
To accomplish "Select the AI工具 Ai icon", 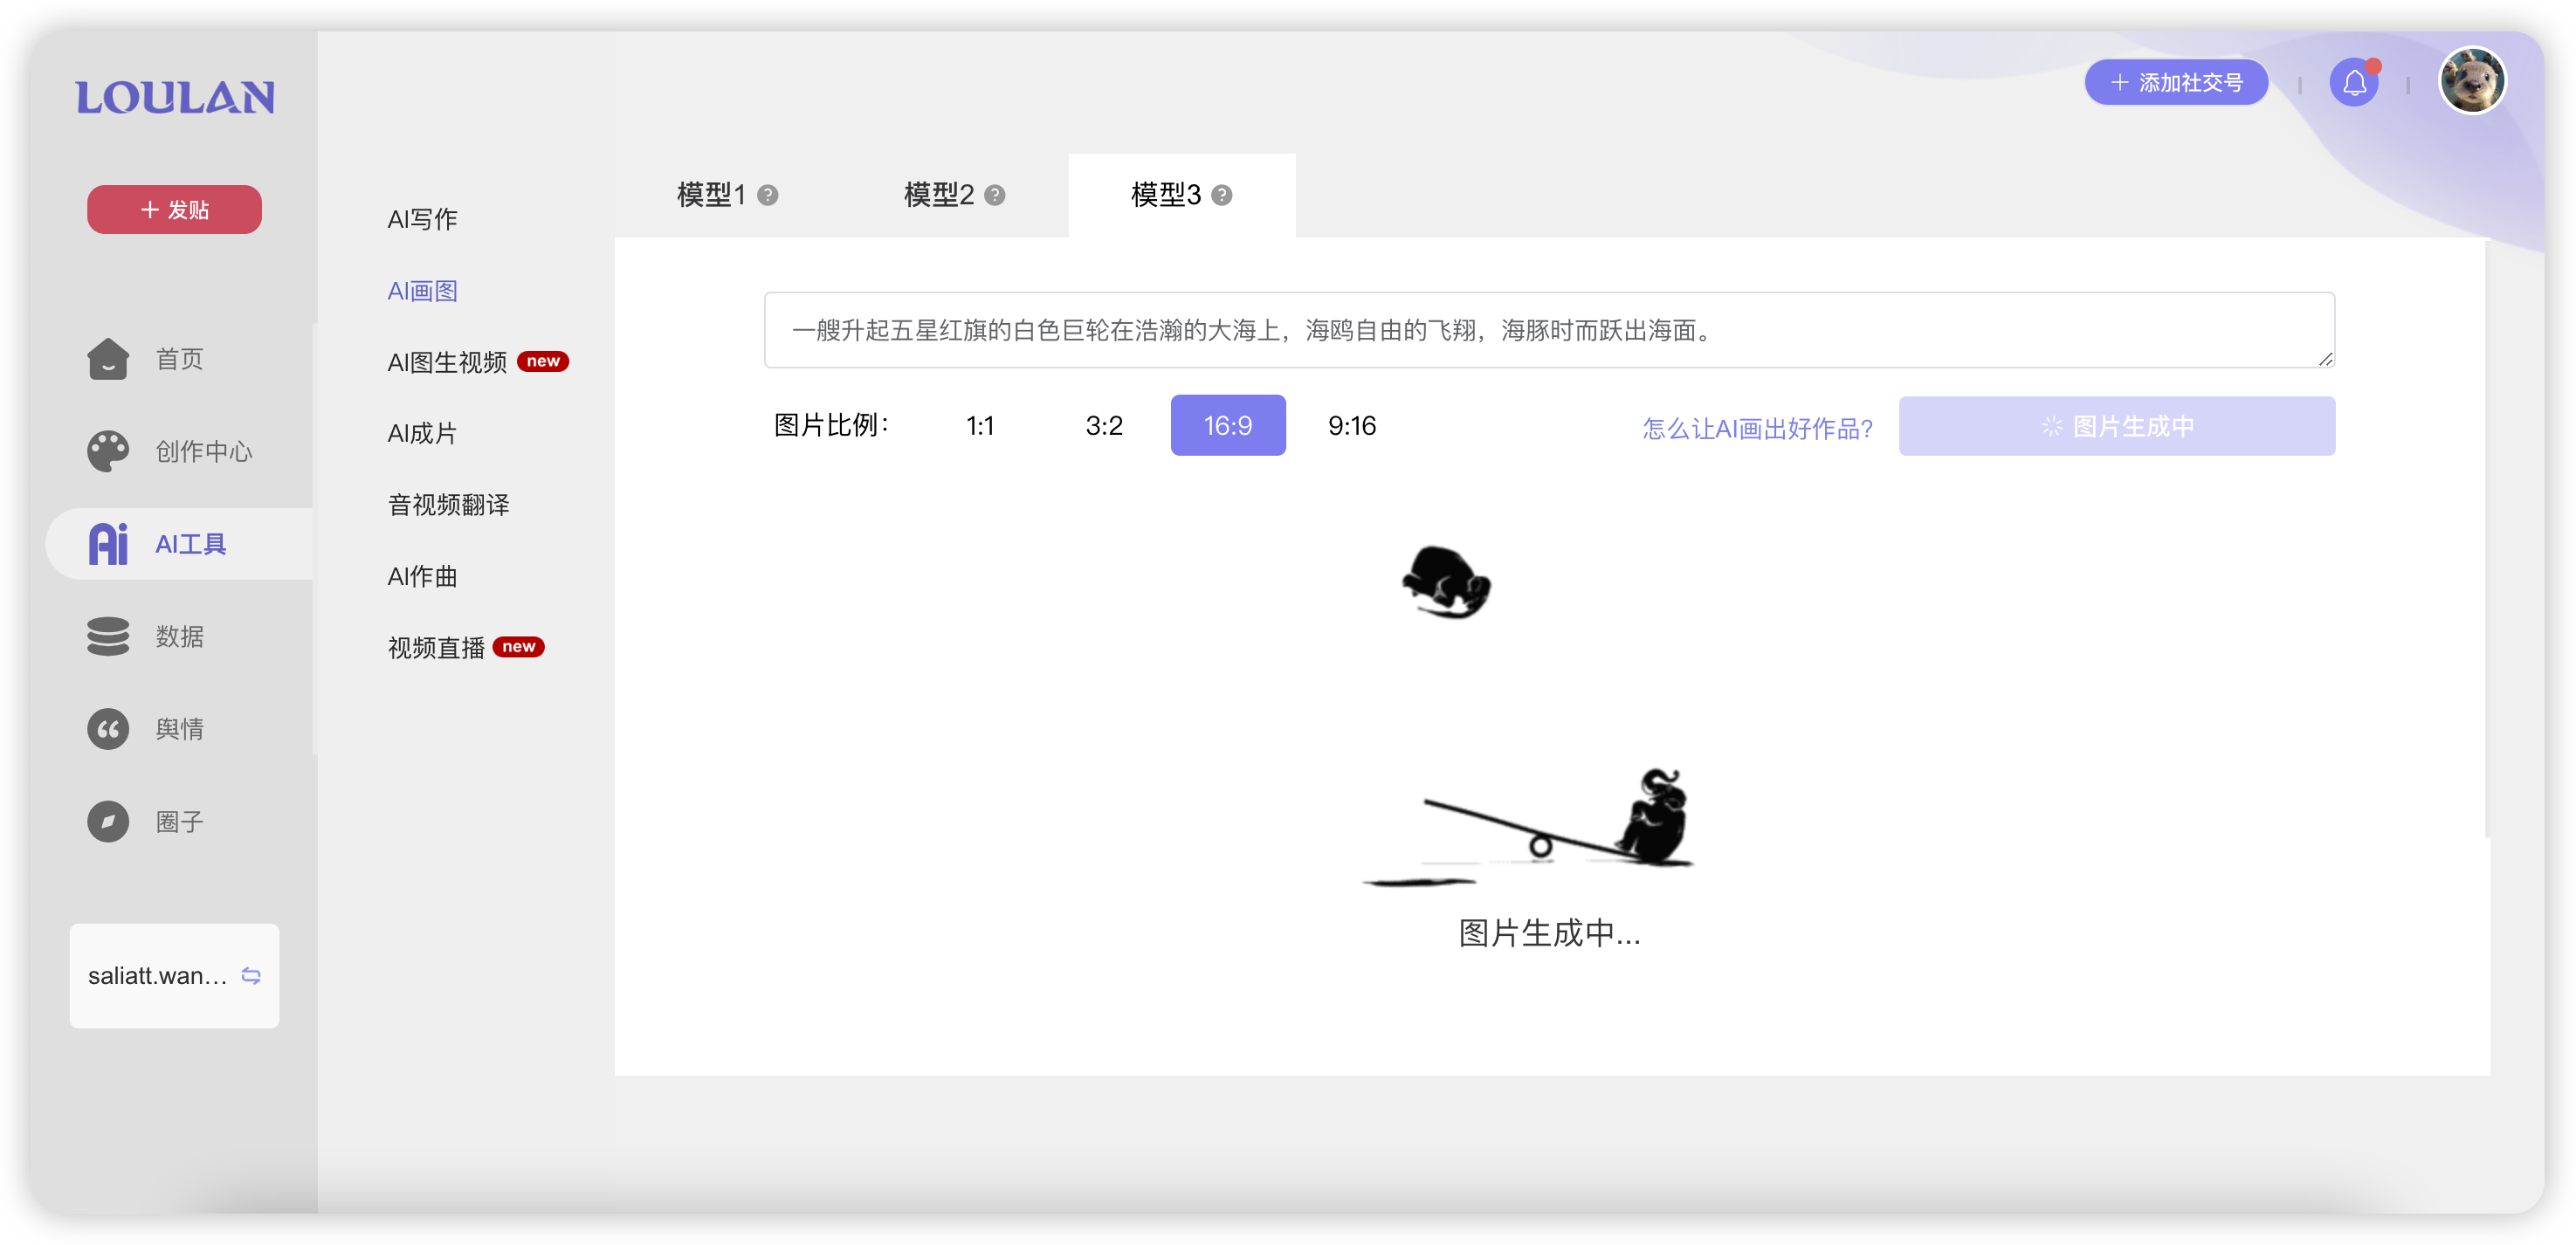I will tap(108, 544).
